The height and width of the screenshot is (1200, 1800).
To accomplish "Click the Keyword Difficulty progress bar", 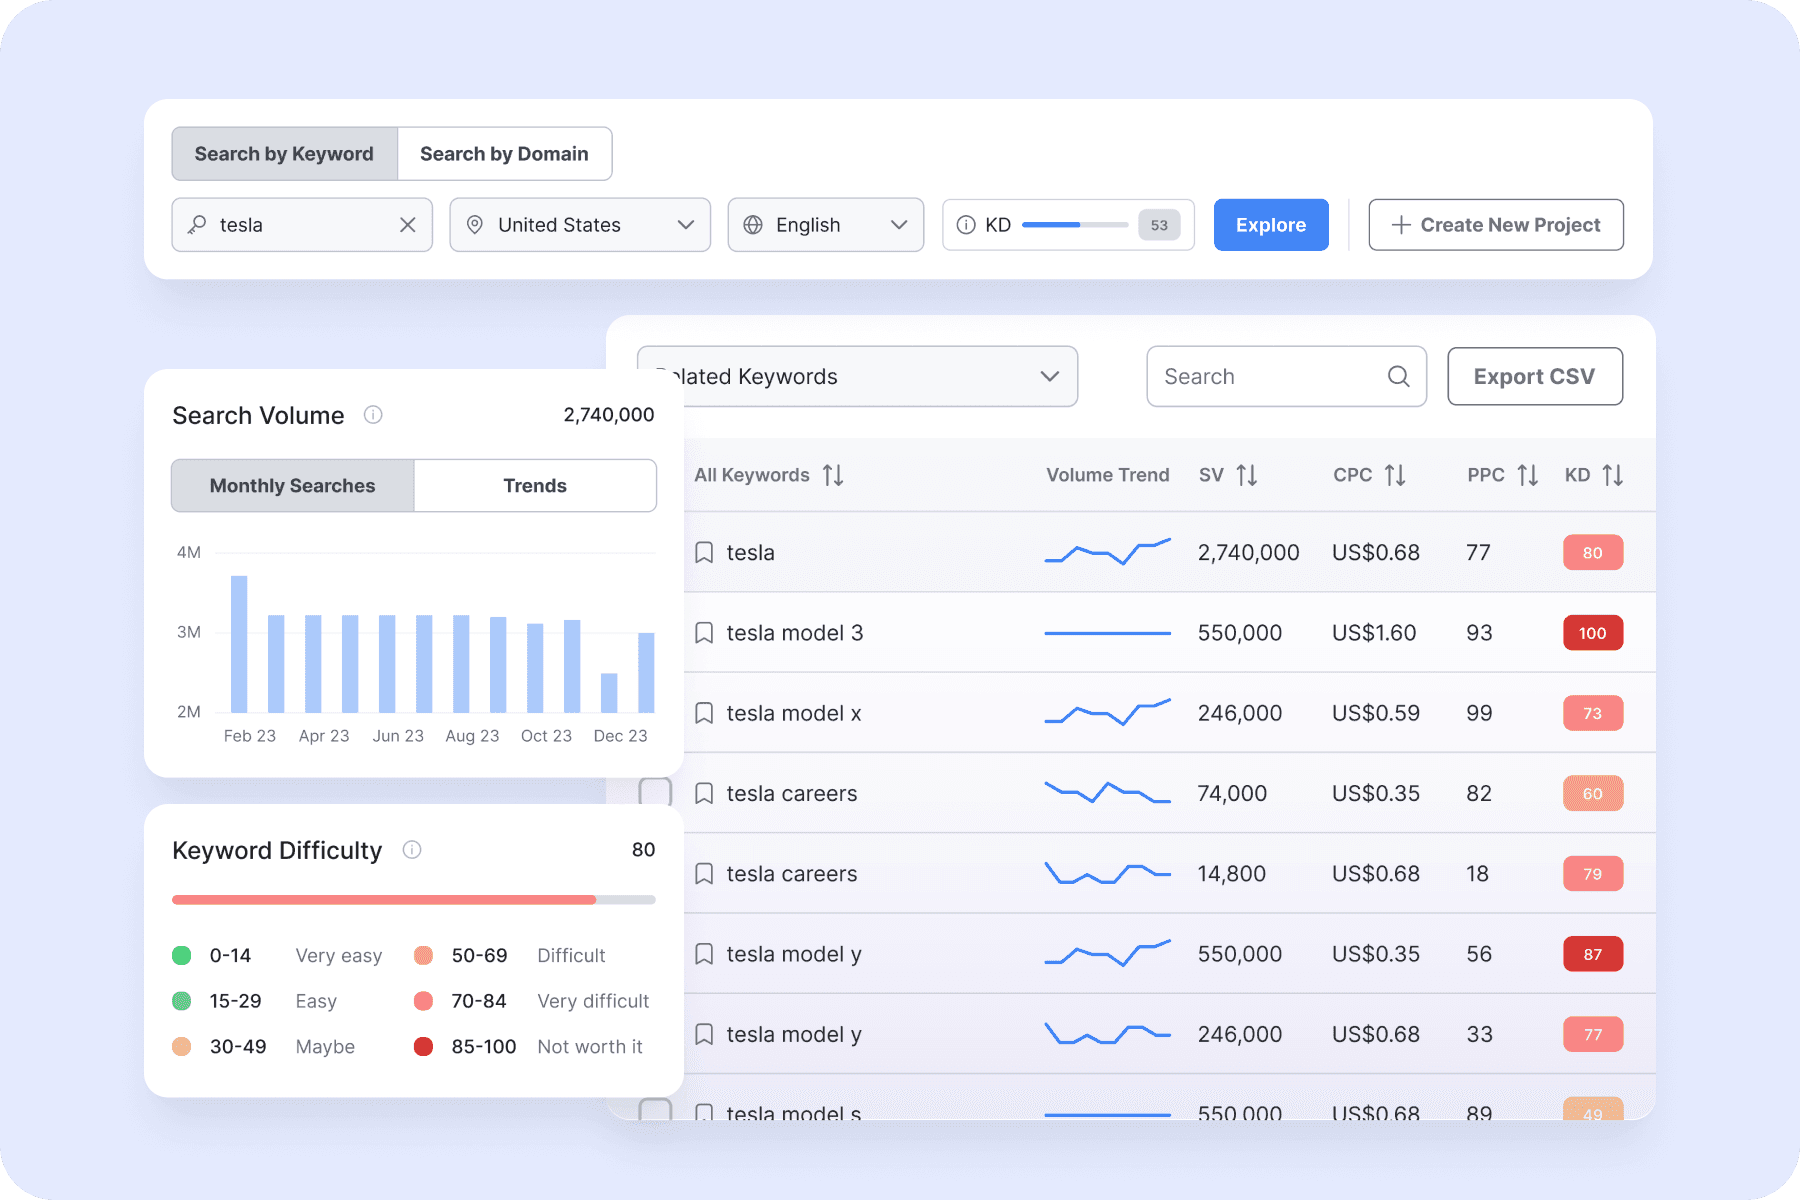I will coord(414,900).
